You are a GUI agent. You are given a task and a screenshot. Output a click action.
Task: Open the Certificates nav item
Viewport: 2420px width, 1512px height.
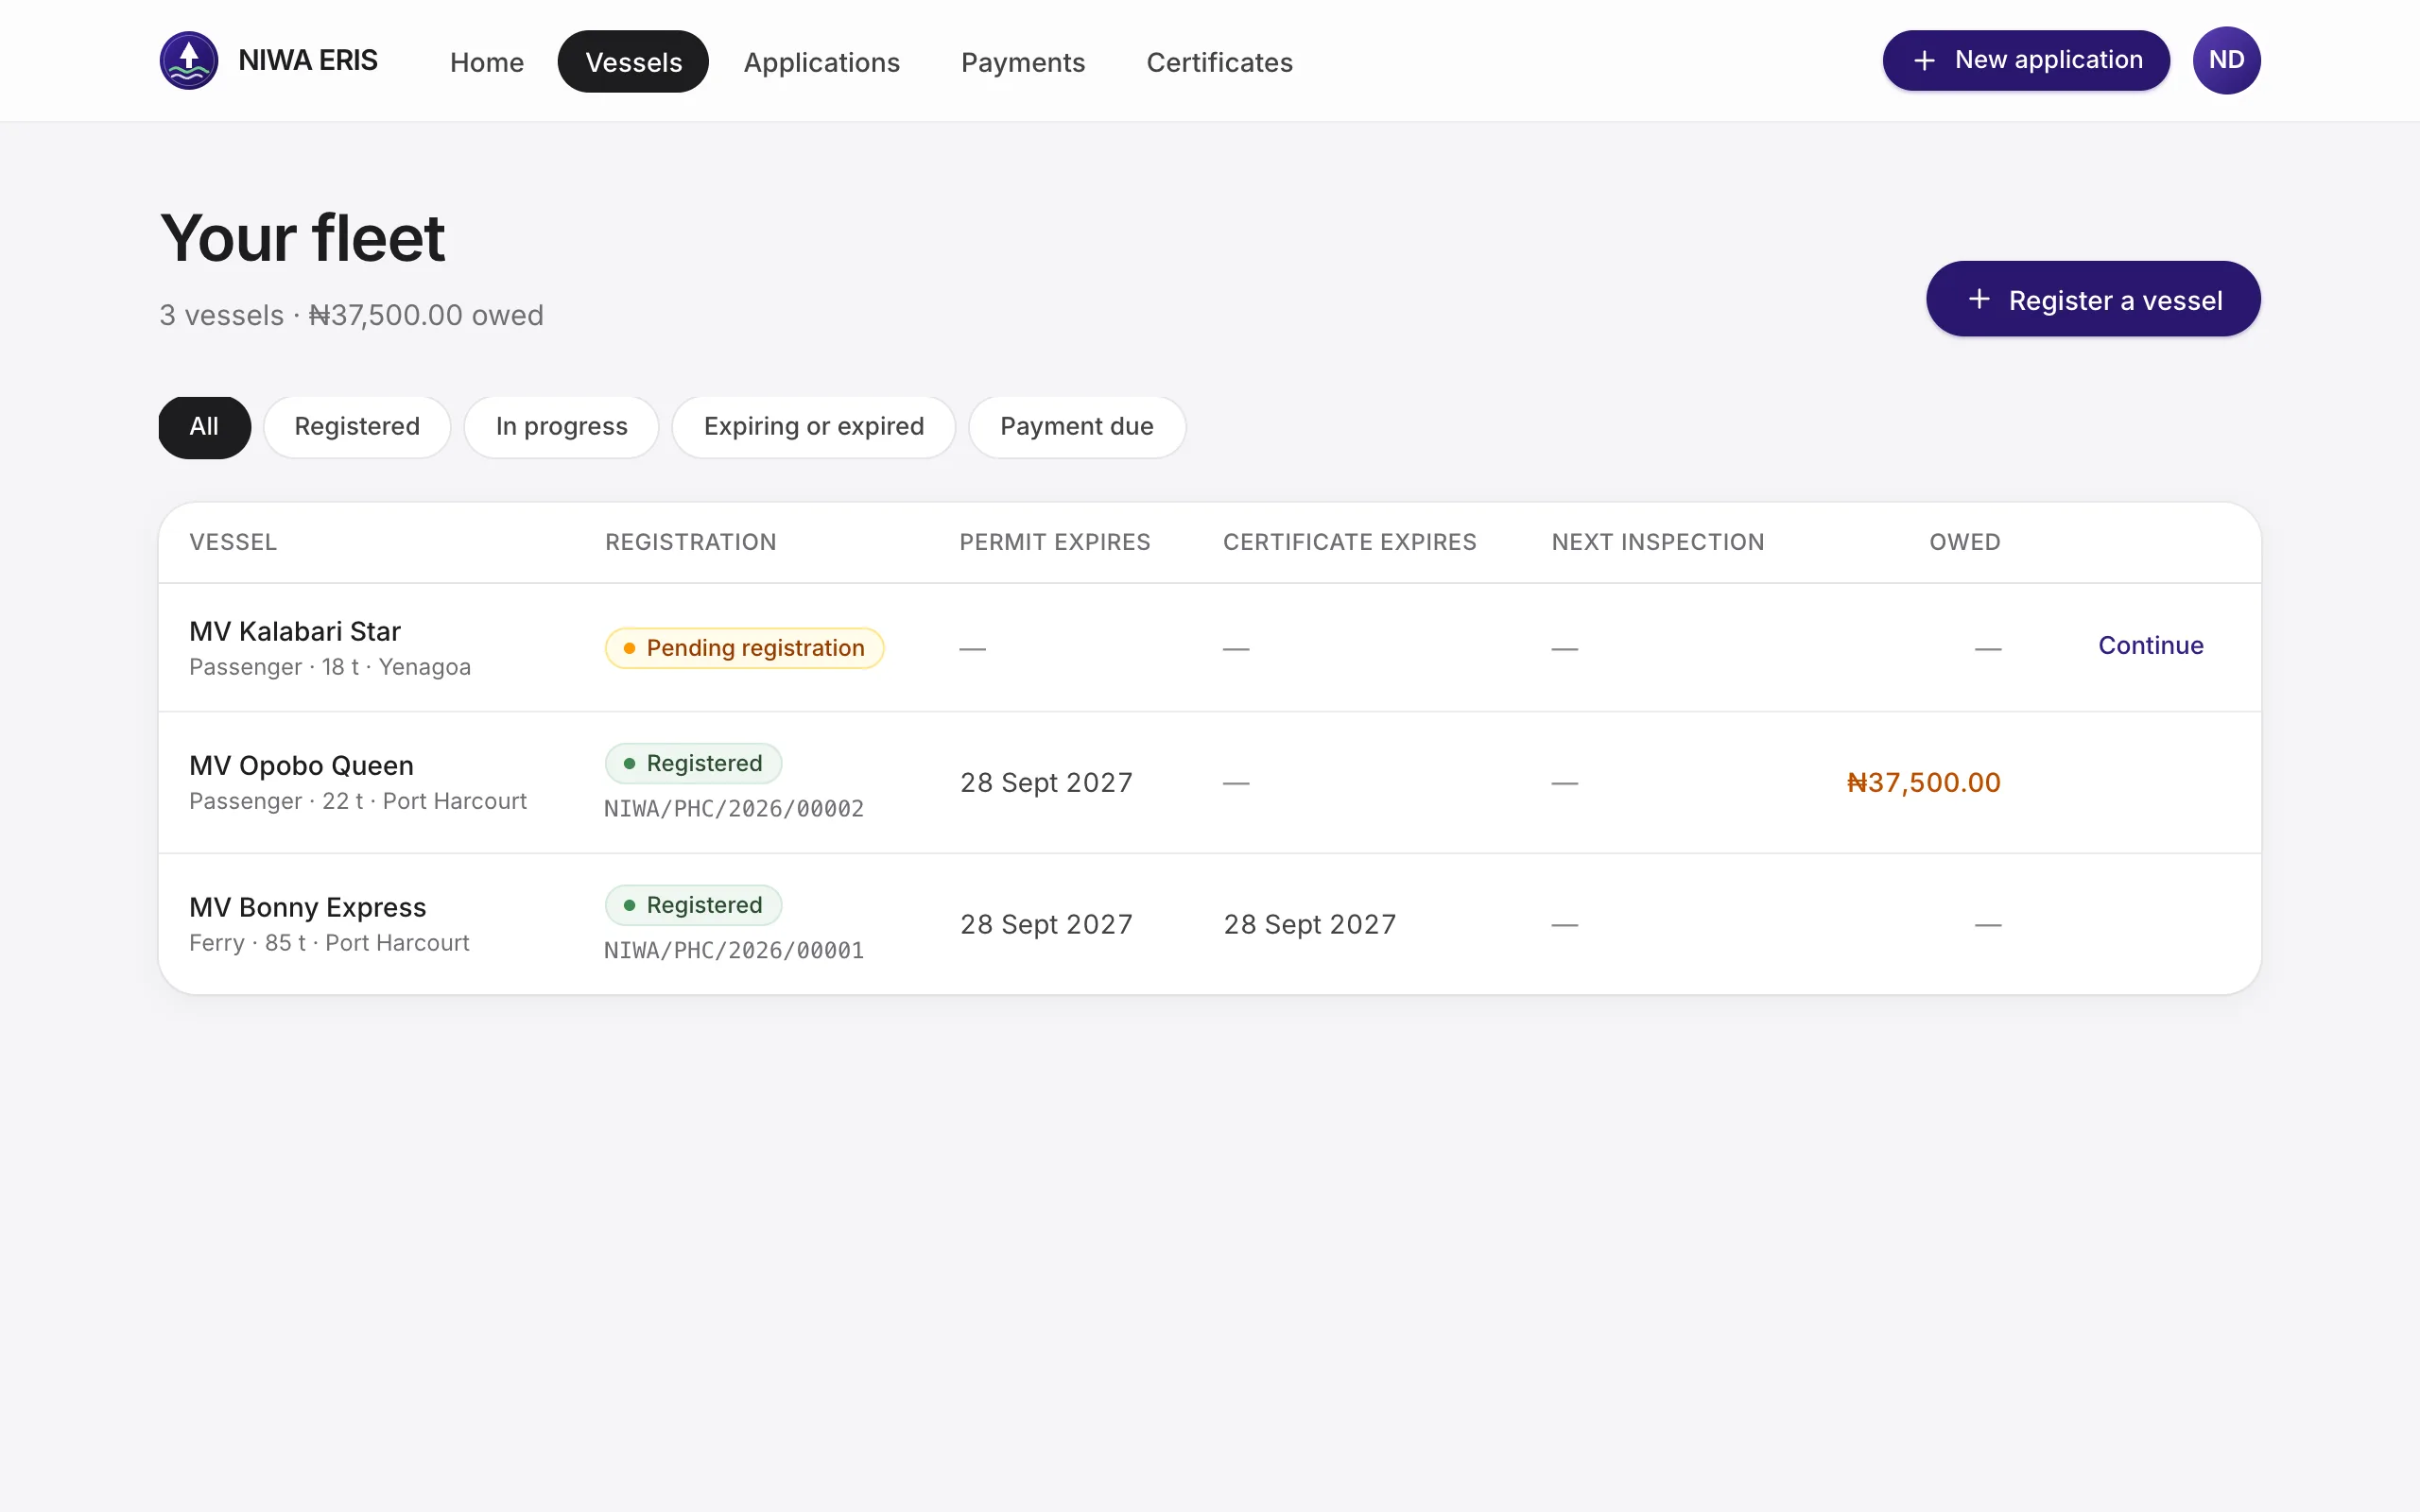point(1219,62)
